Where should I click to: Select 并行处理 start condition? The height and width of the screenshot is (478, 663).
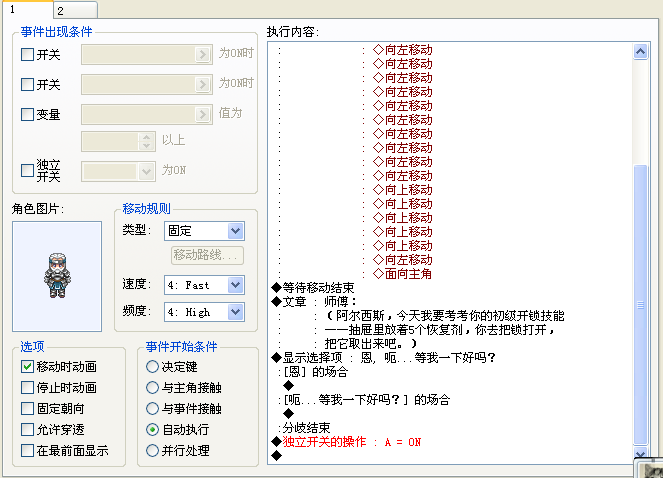tap(152, 451)
